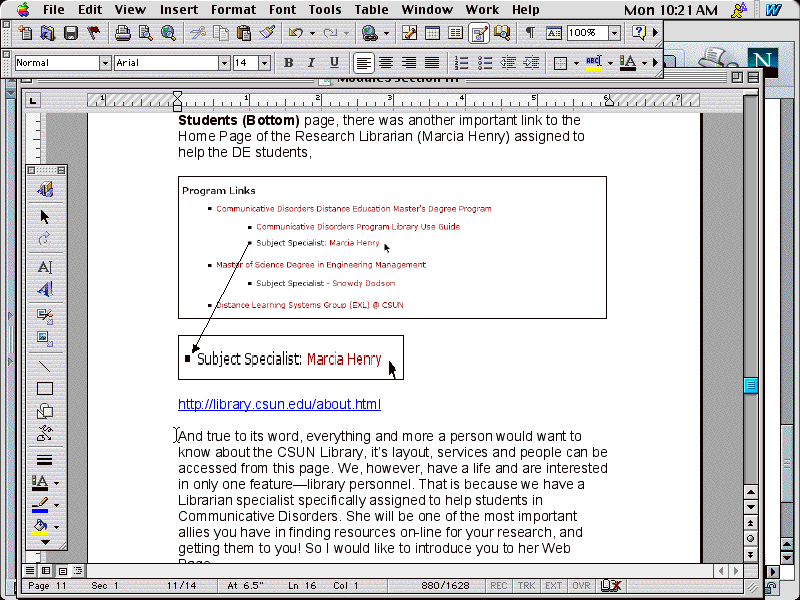Pick the Rectangle drawing tool

tap(45, 389)
